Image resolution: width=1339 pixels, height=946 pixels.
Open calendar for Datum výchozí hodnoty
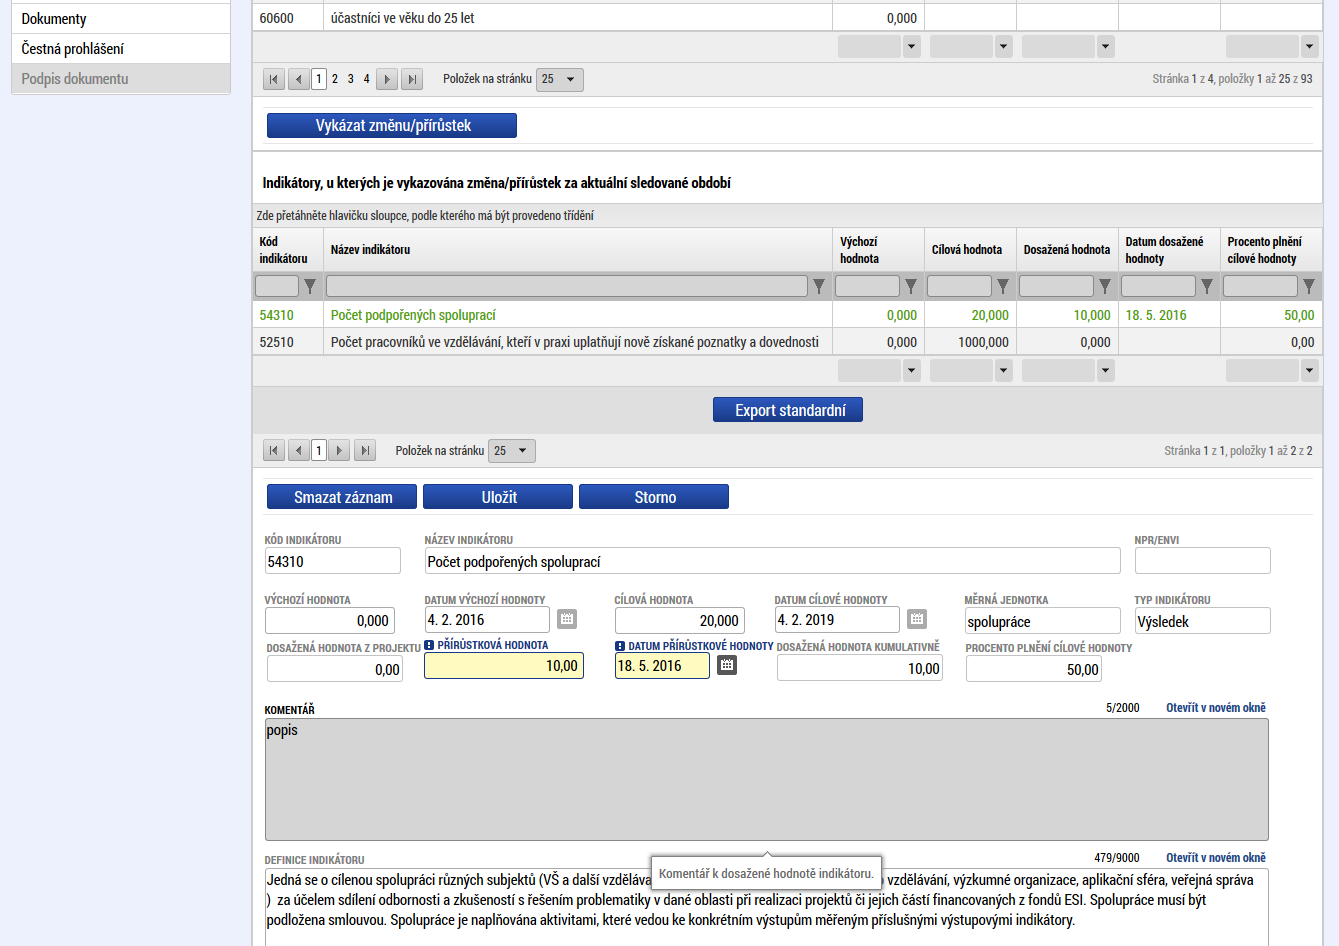tap(567, 619)
